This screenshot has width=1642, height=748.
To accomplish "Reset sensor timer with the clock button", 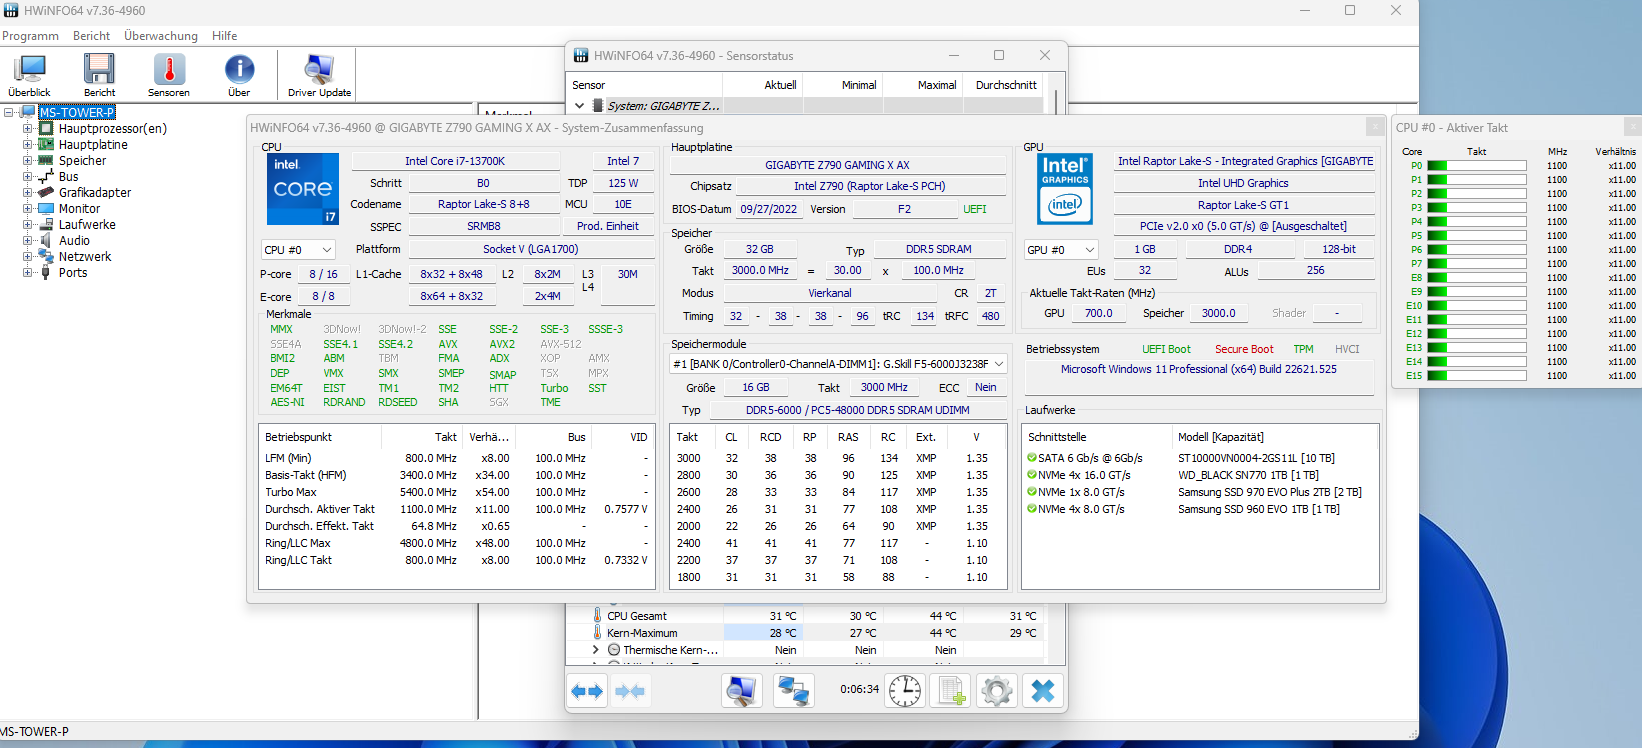I will (x=905, y=691).
